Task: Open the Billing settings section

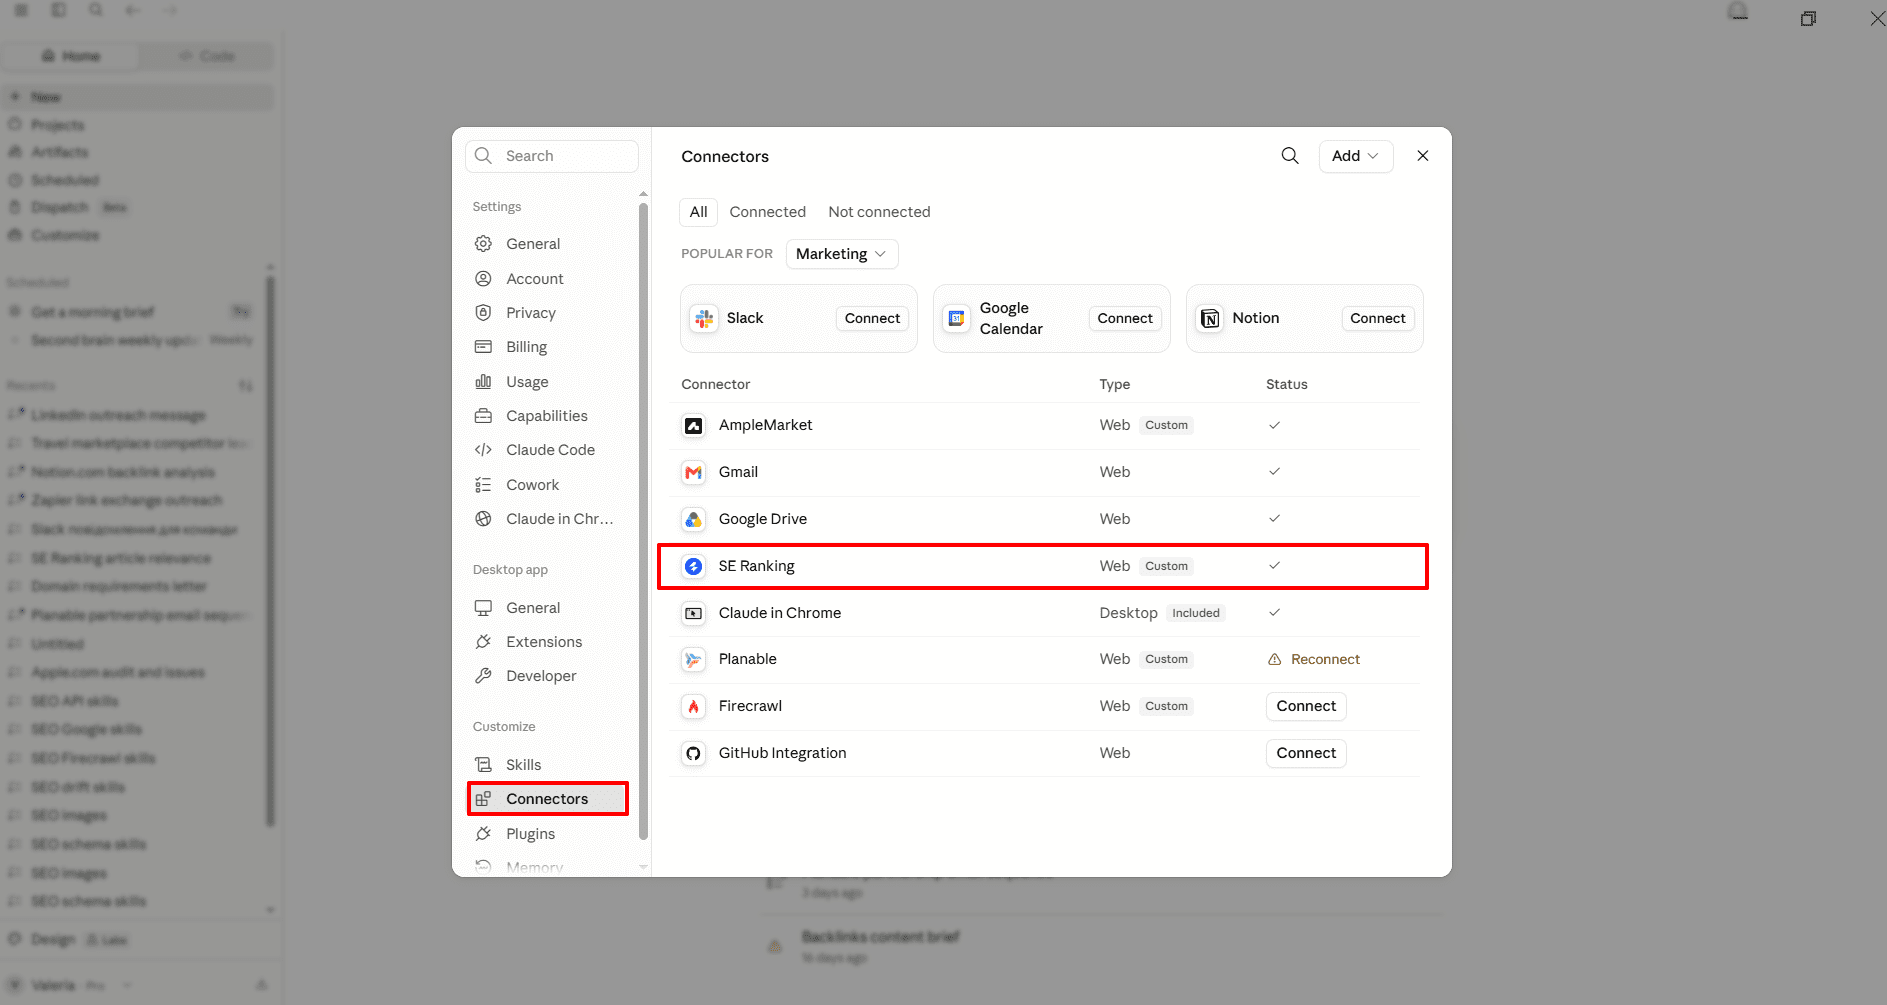Action: pos(548,347)
